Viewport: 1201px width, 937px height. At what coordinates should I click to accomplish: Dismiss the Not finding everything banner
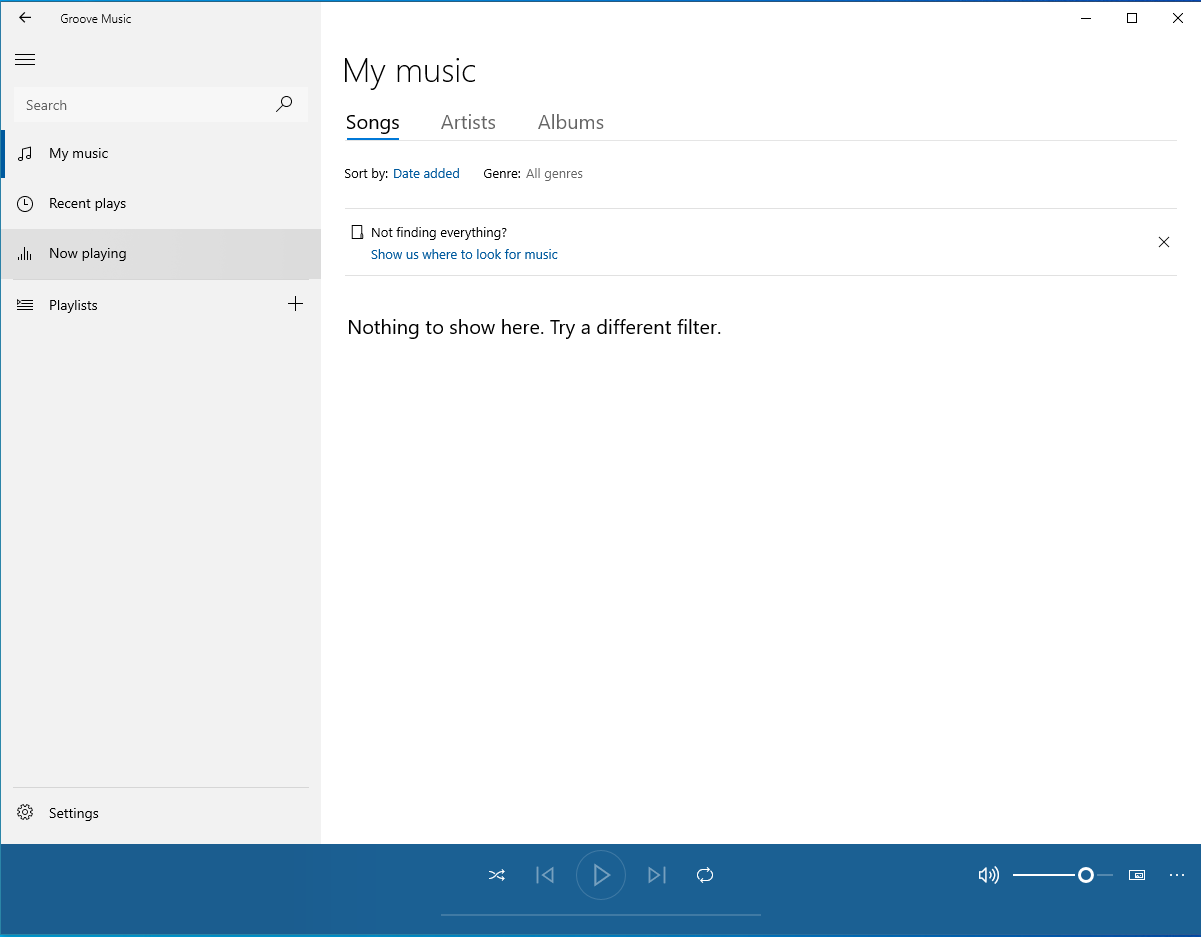pyautogui.click(x=1164, y=242)
